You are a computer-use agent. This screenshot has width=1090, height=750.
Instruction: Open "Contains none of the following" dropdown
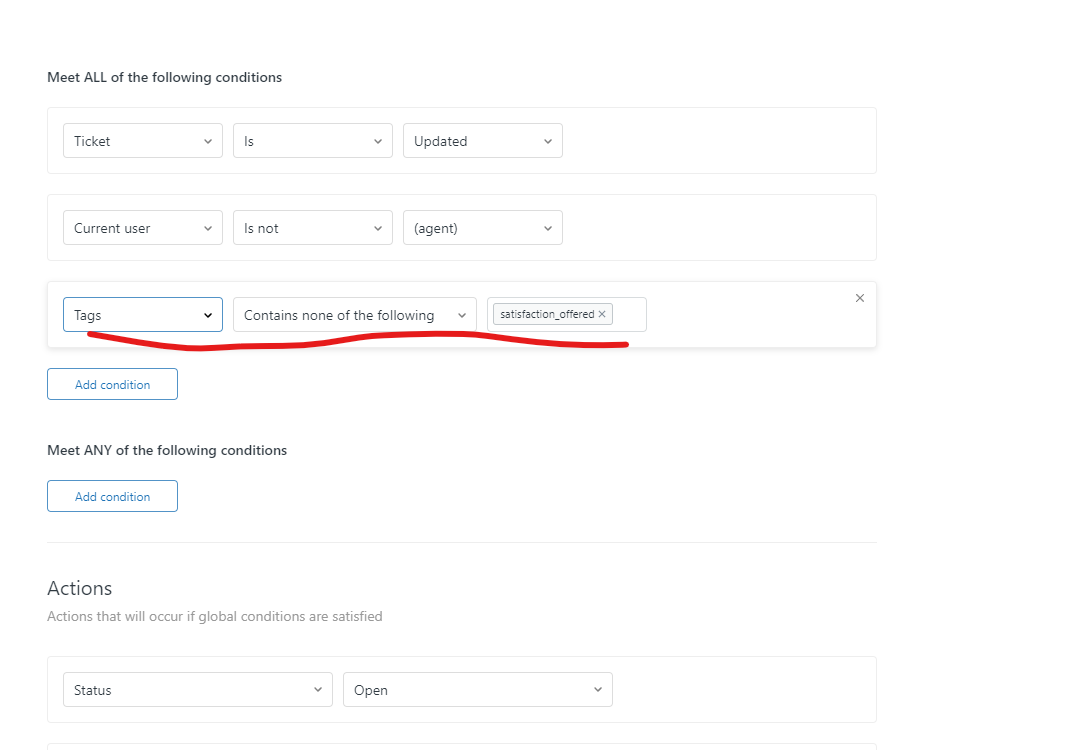point(355,315)
